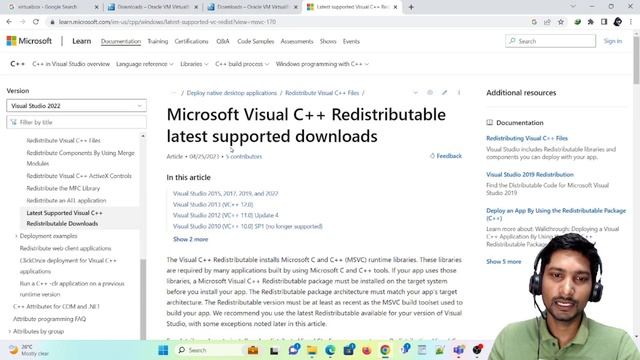Image resolution: width=640 pixels, height=360 pixels.
Task: Open article language chevron dropdown
Action: tap(416, 93)
